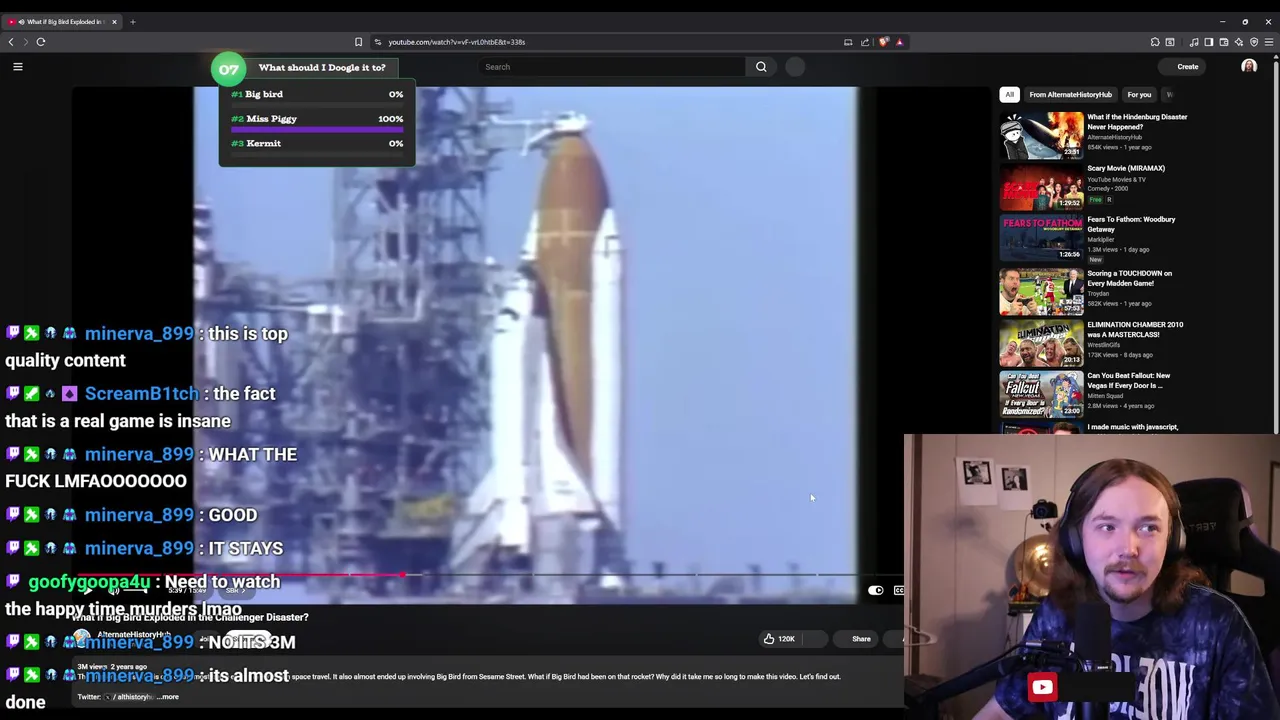Click minerva_899's name in 'this is top quality content'

[139, 334]
